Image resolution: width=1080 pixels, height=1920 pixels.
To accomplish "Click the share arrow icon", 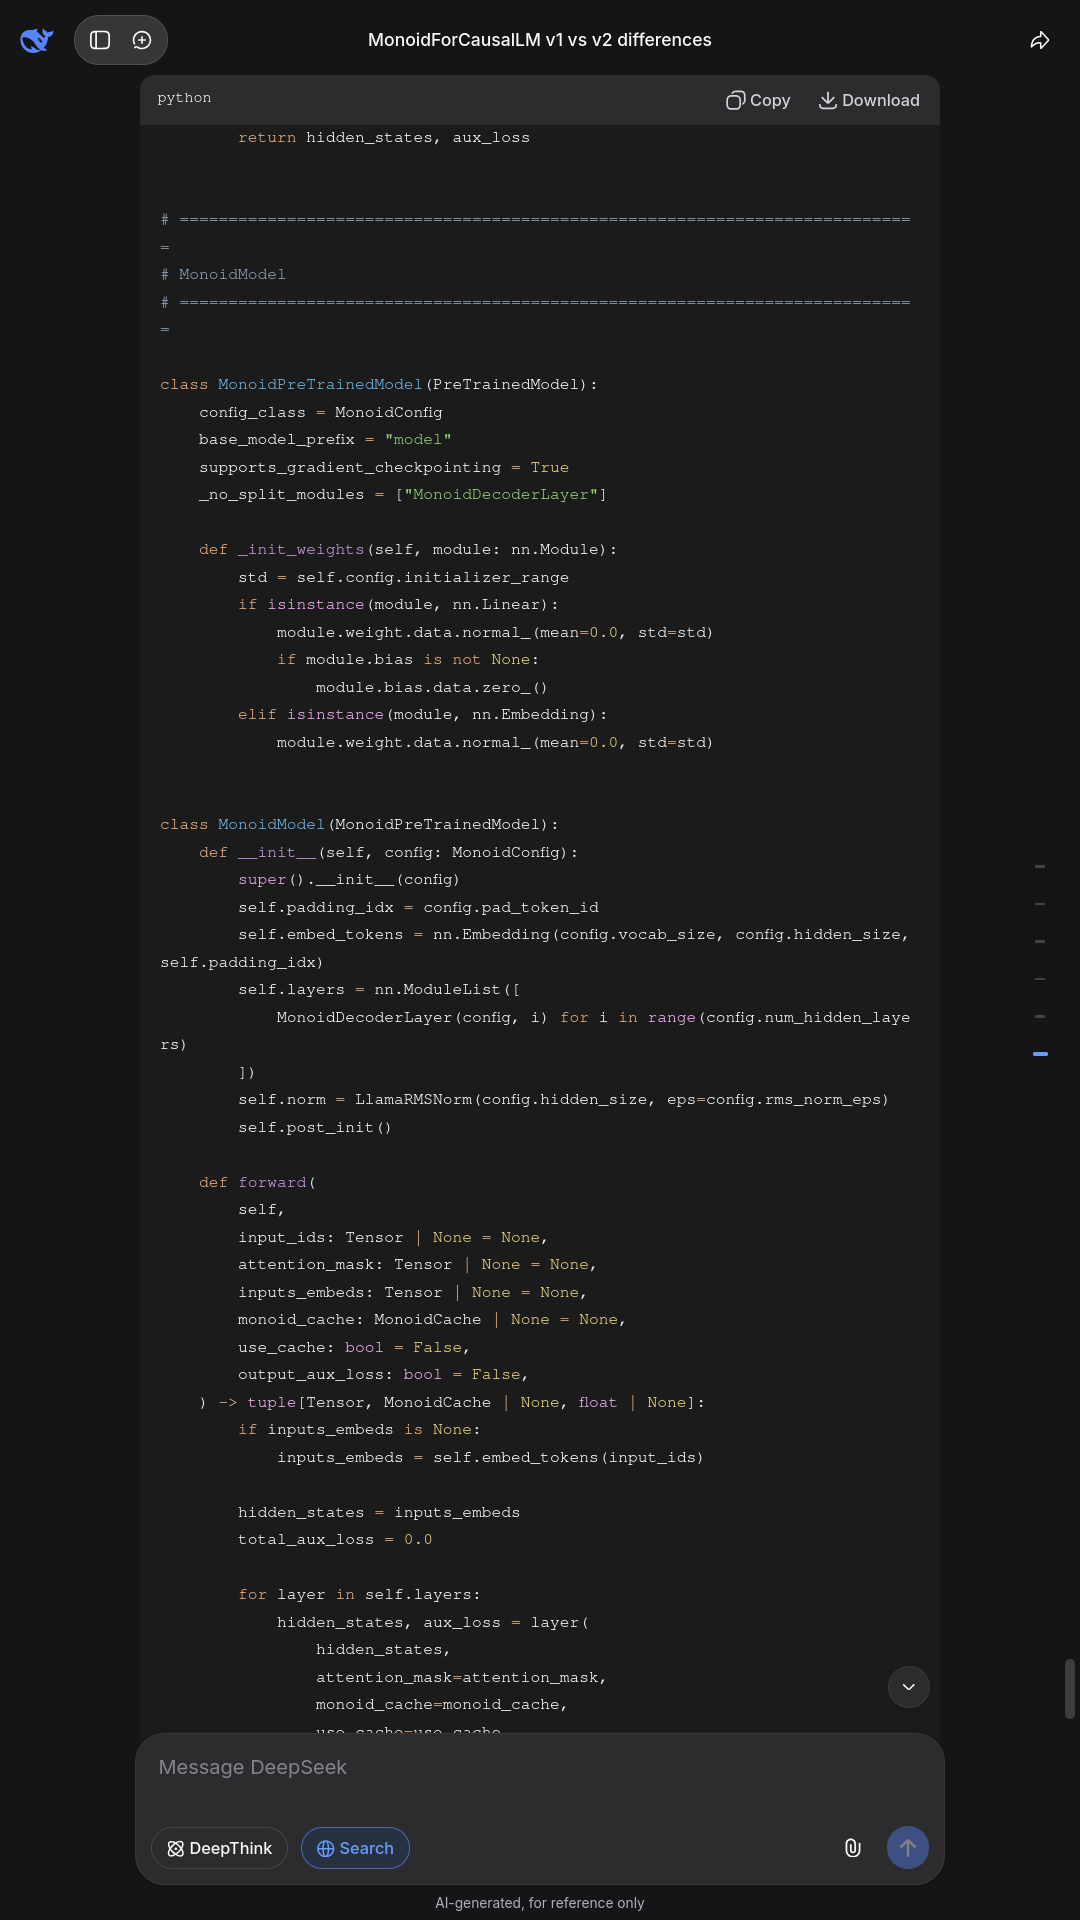I will coord(1040,40).
